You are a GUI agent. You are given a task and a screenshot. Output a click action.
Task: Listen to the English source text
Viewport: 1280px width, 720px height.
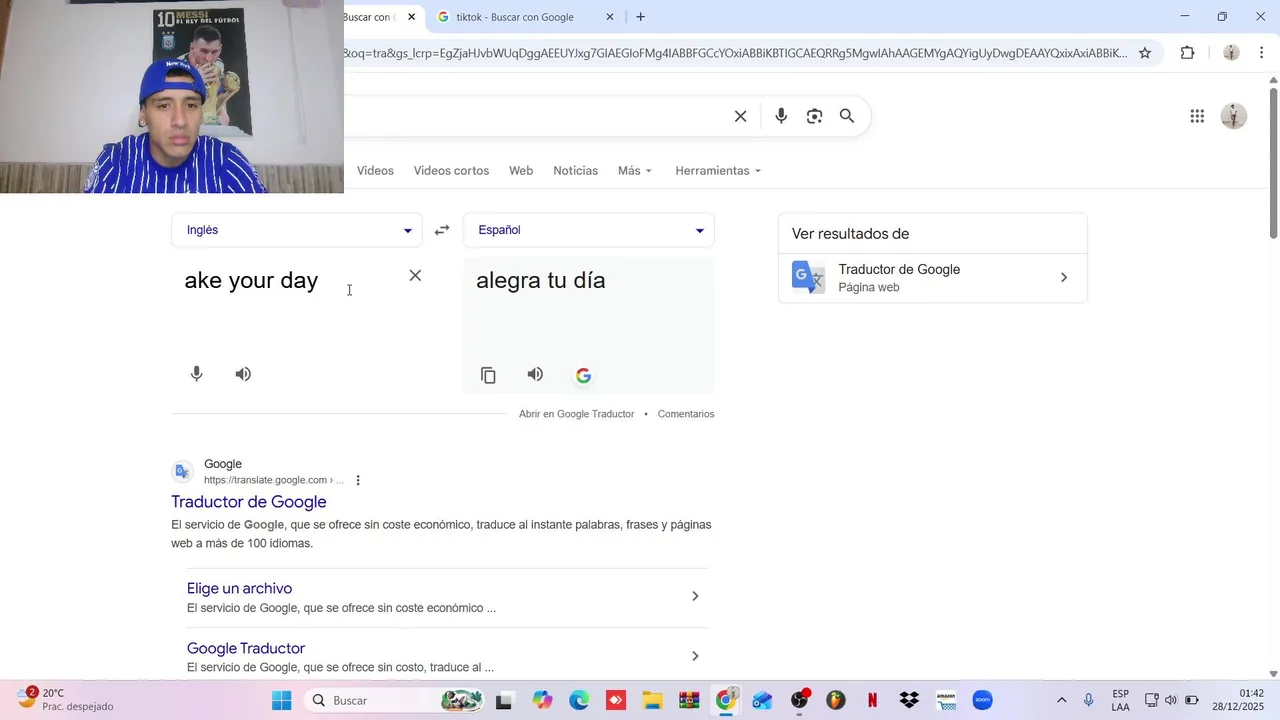[243, 374]
